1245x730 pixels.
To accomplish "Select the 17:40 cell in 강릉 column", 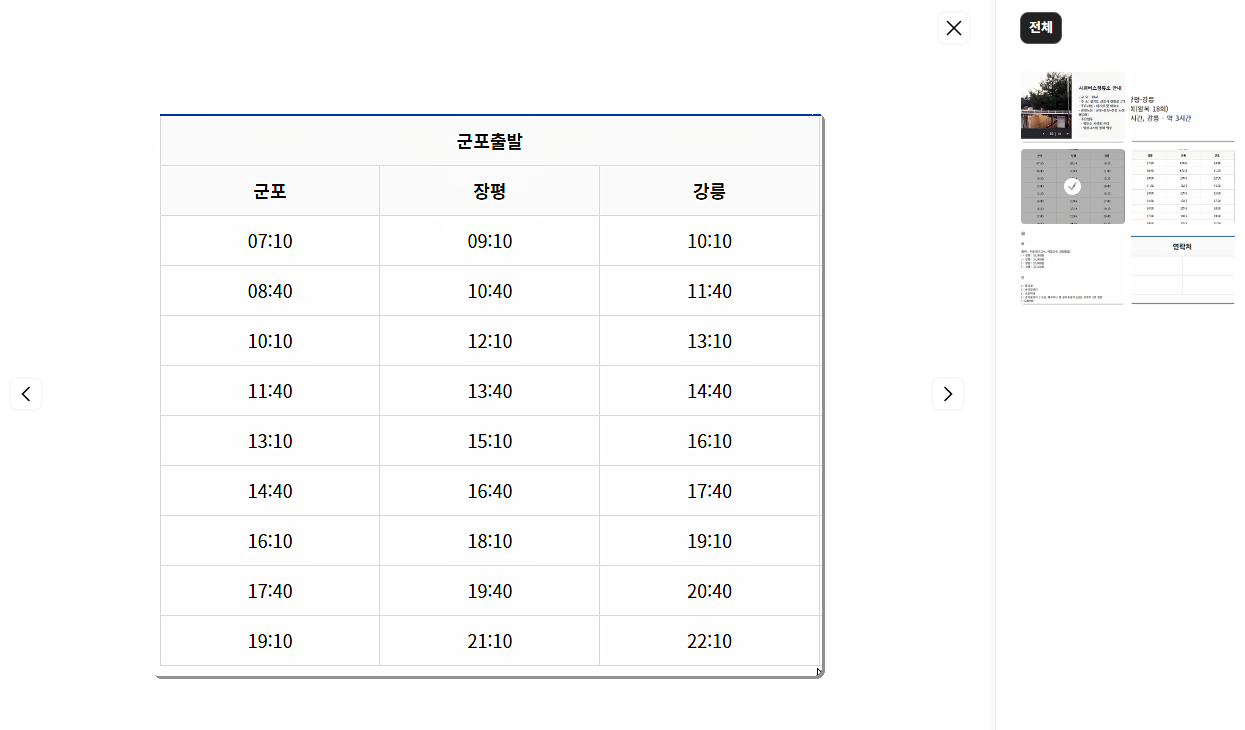I will click(x=710, y=491).
